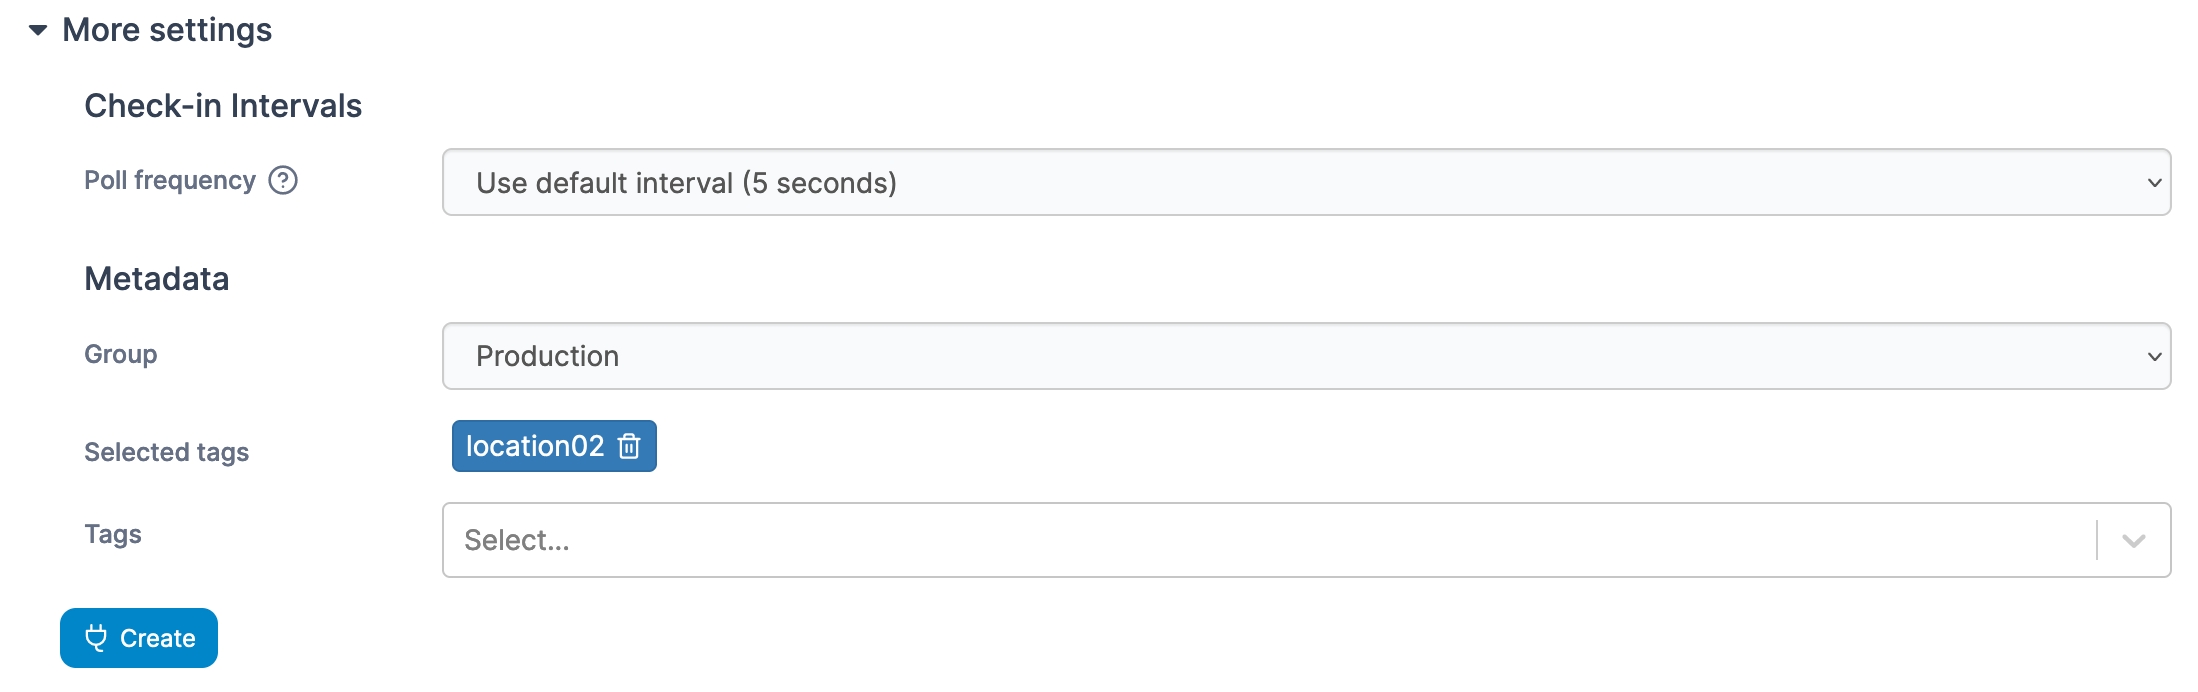
Task: Click the More settings heading text
Action: coord(167,30)
